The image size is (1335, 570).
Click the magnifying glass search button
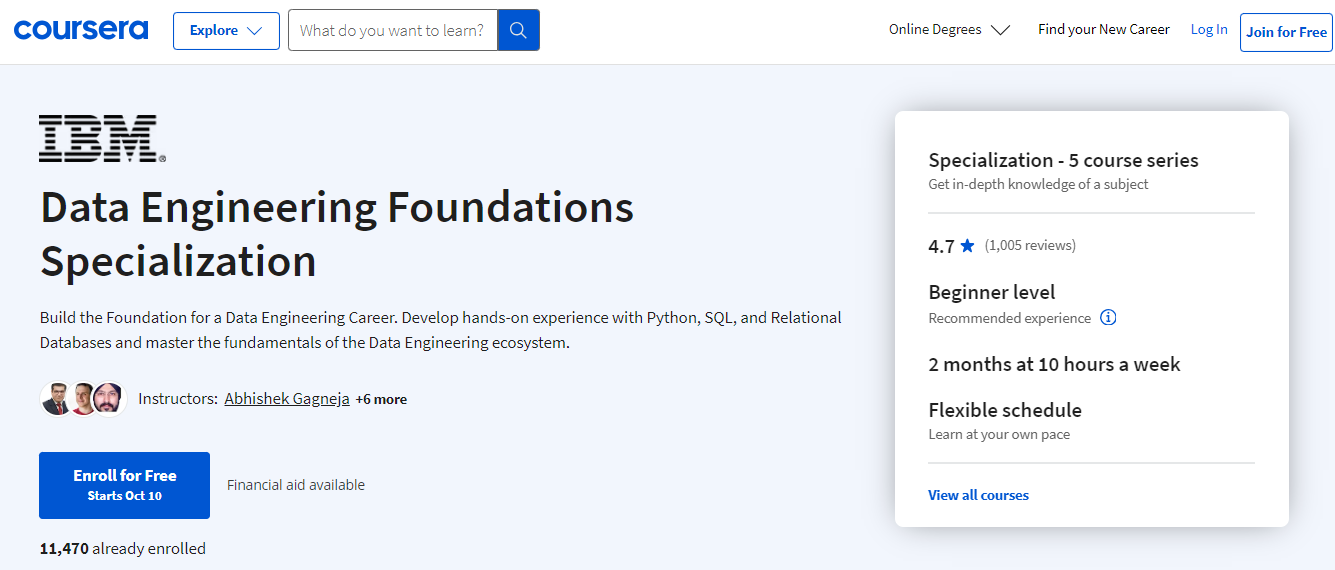pos(518,30)
